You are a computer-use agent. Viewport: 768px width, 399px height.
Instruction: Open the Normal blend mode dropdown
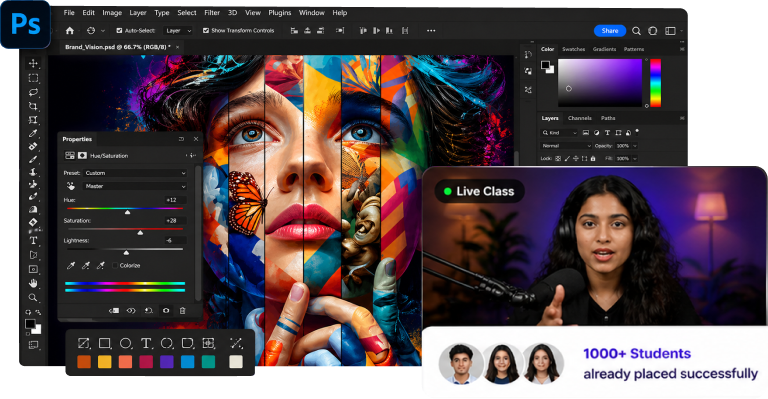point(566,146)
